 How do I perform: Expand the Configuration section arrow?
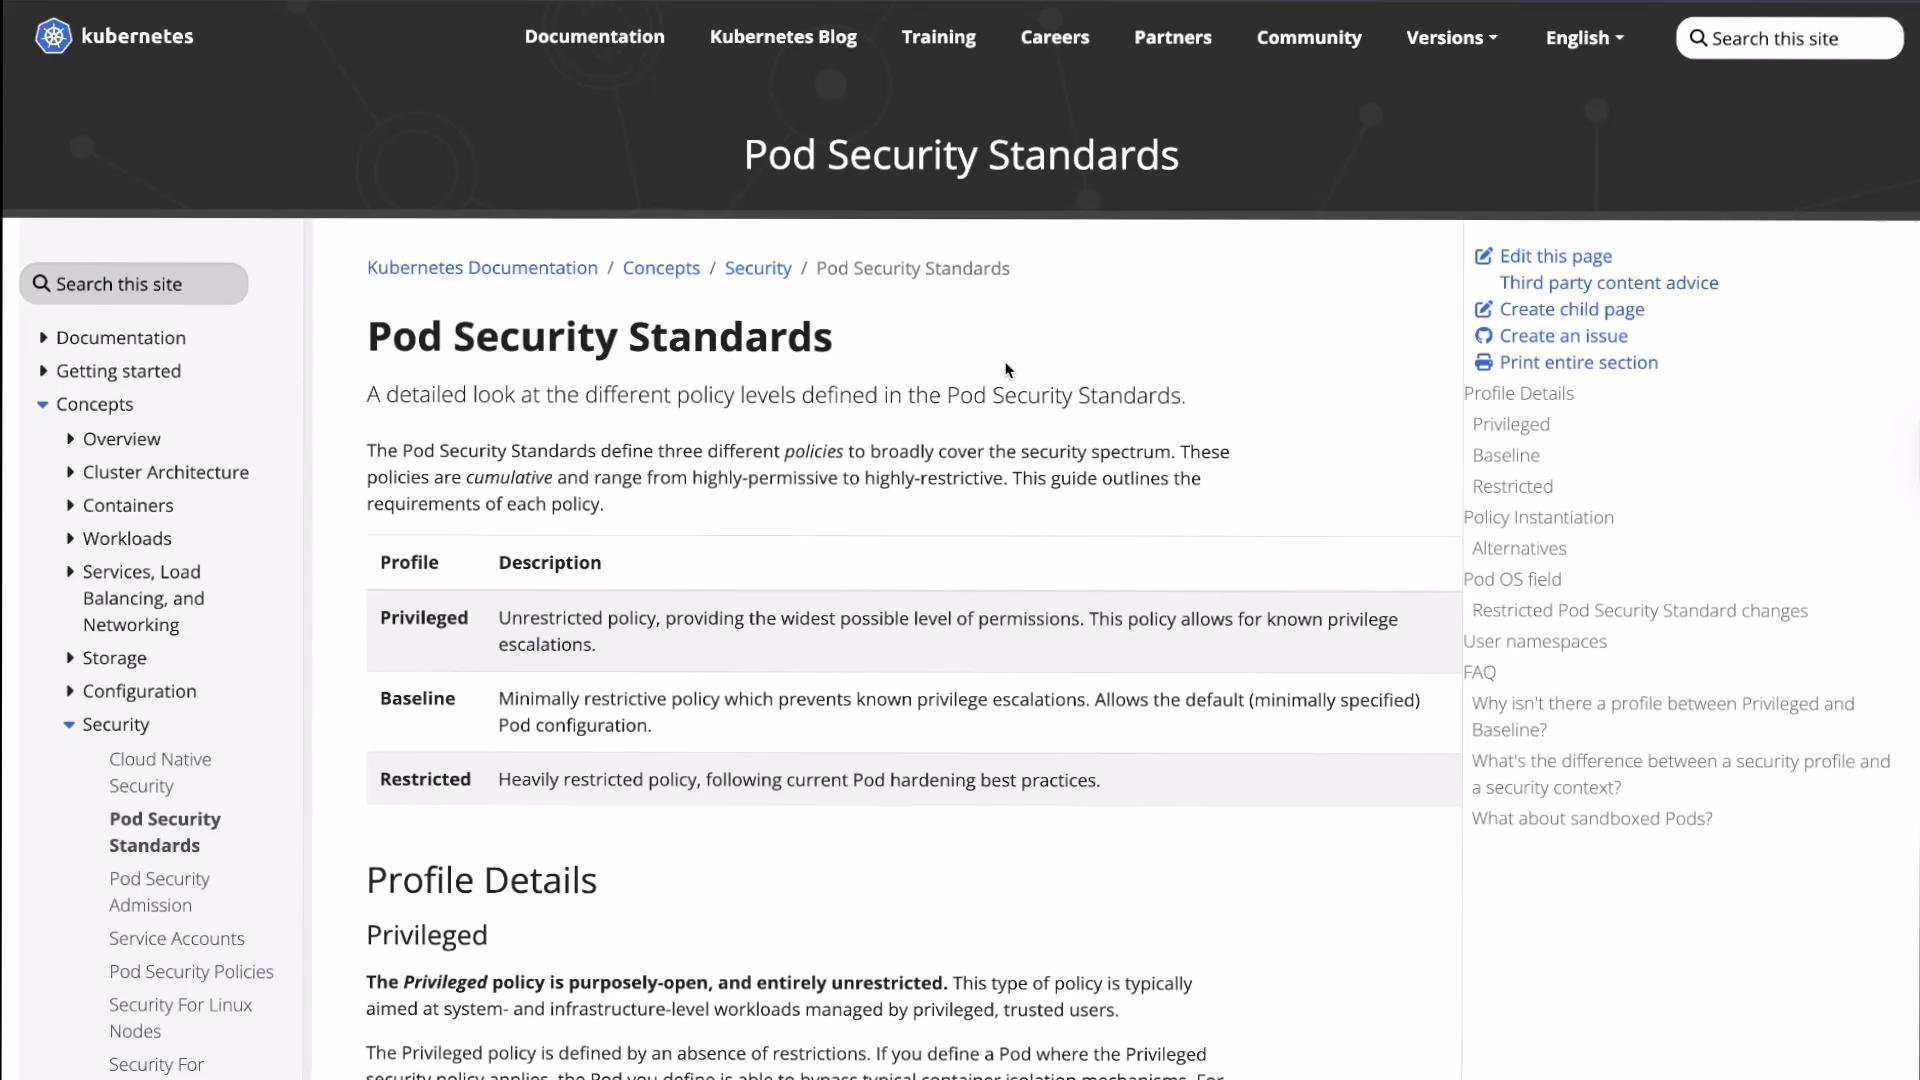tap(70, 691)
